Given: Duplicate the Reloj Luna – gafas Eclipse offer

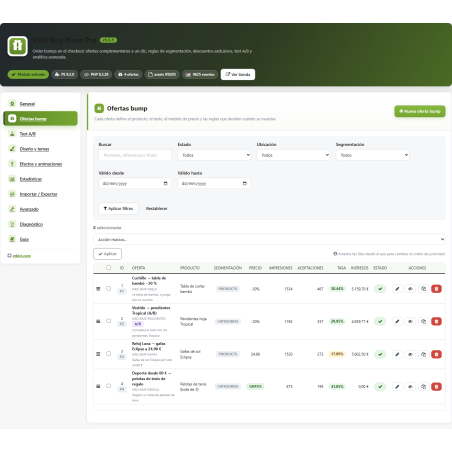Looking at the screenshot, I should point(423,354).
